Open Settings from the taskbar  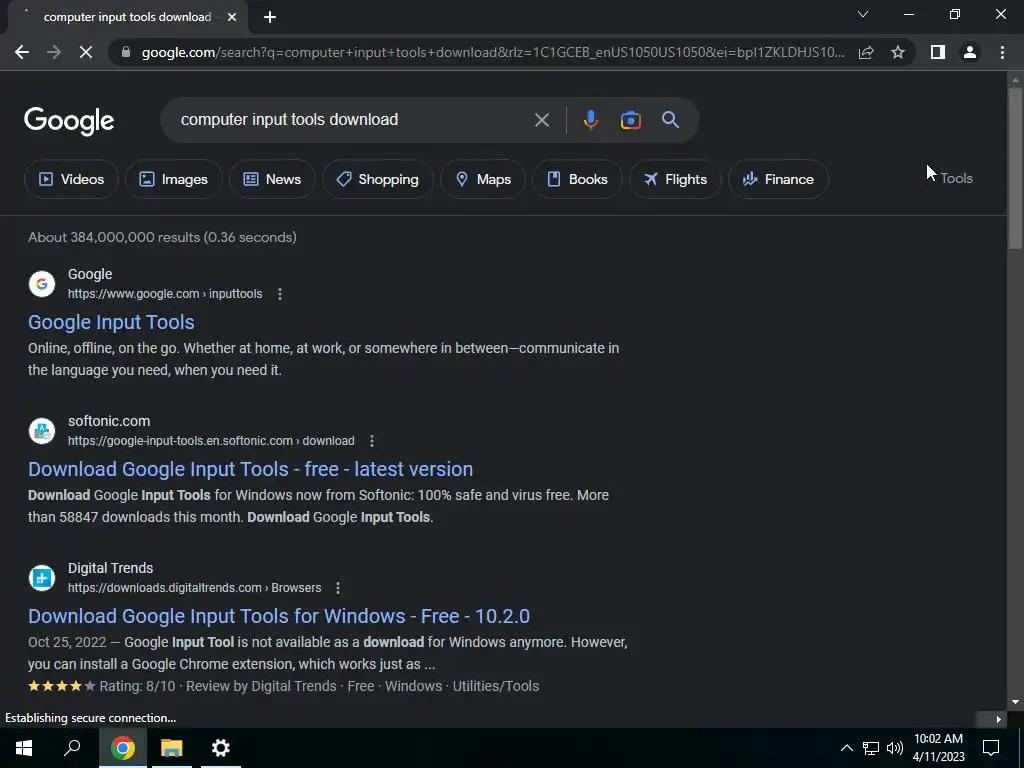[221, 748]
